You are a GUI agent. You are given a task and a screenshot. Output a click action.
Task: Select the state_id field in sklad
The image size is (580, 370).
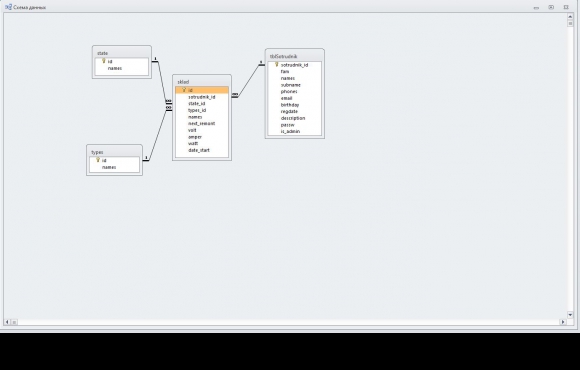202,104
